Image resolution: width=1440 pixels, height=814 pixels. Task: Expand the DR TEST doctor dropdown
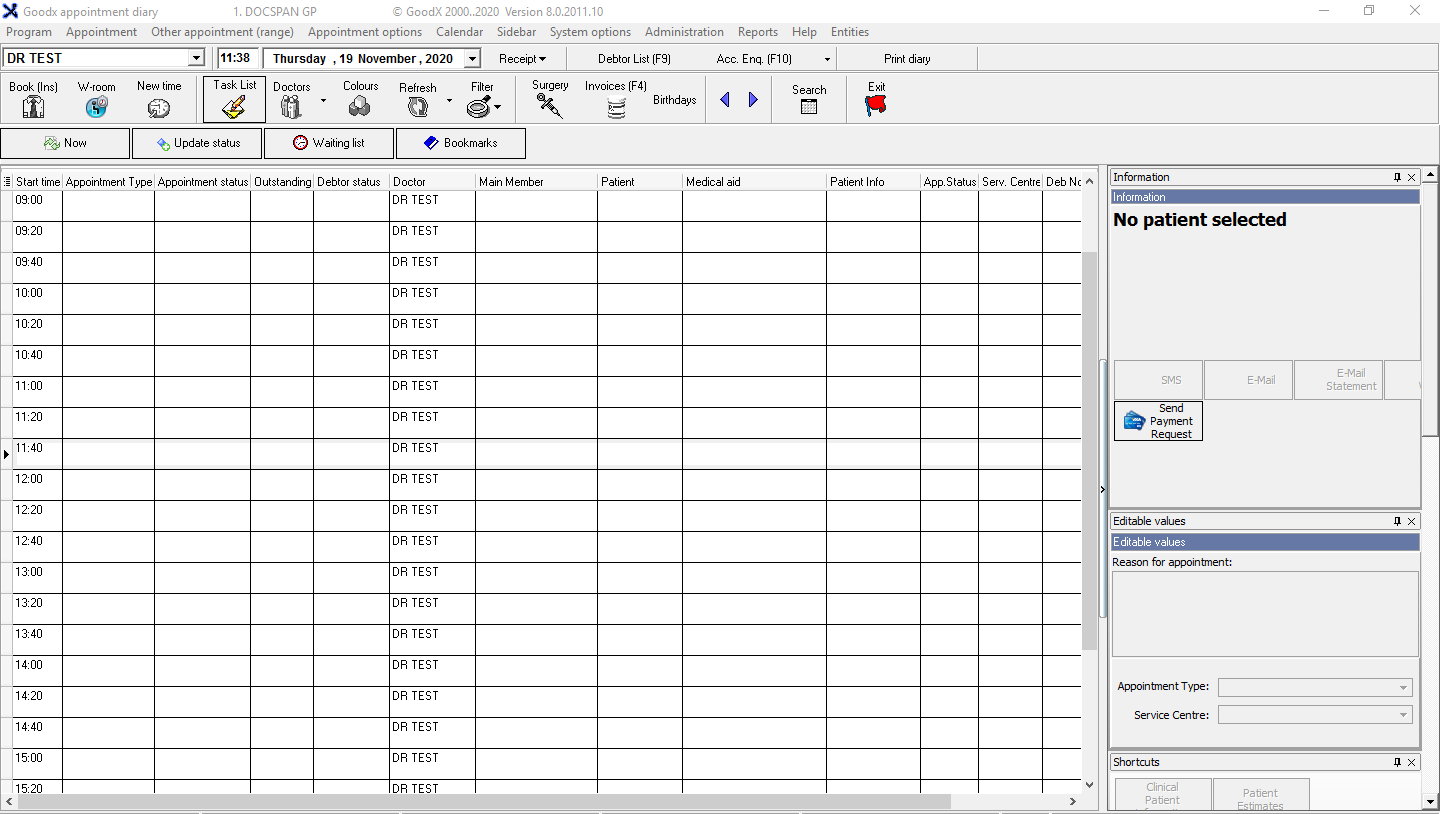pyautogui.click(x=196, y=59)
